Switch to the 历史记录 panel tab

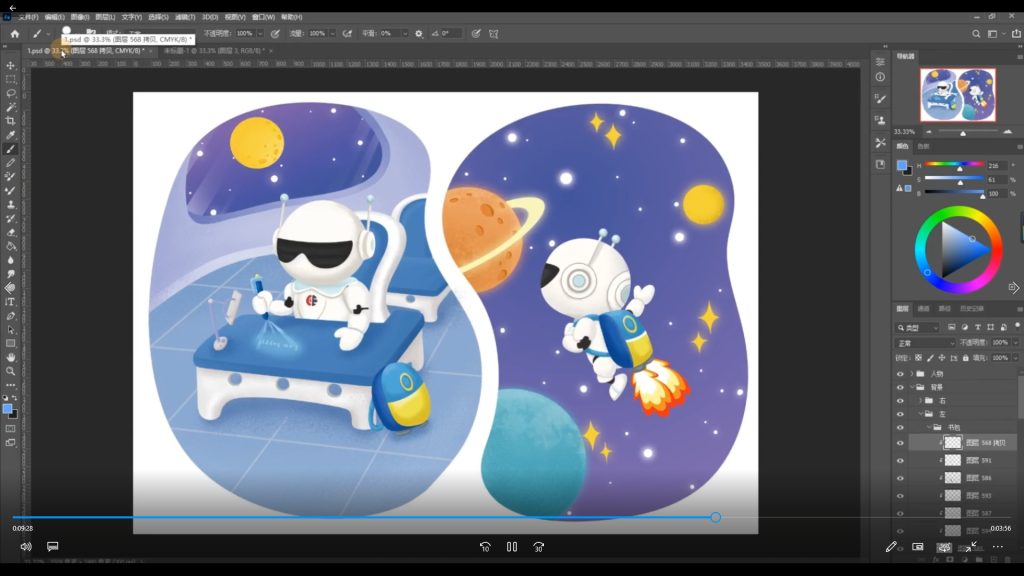pyautogui.click(x=972, y=309)
